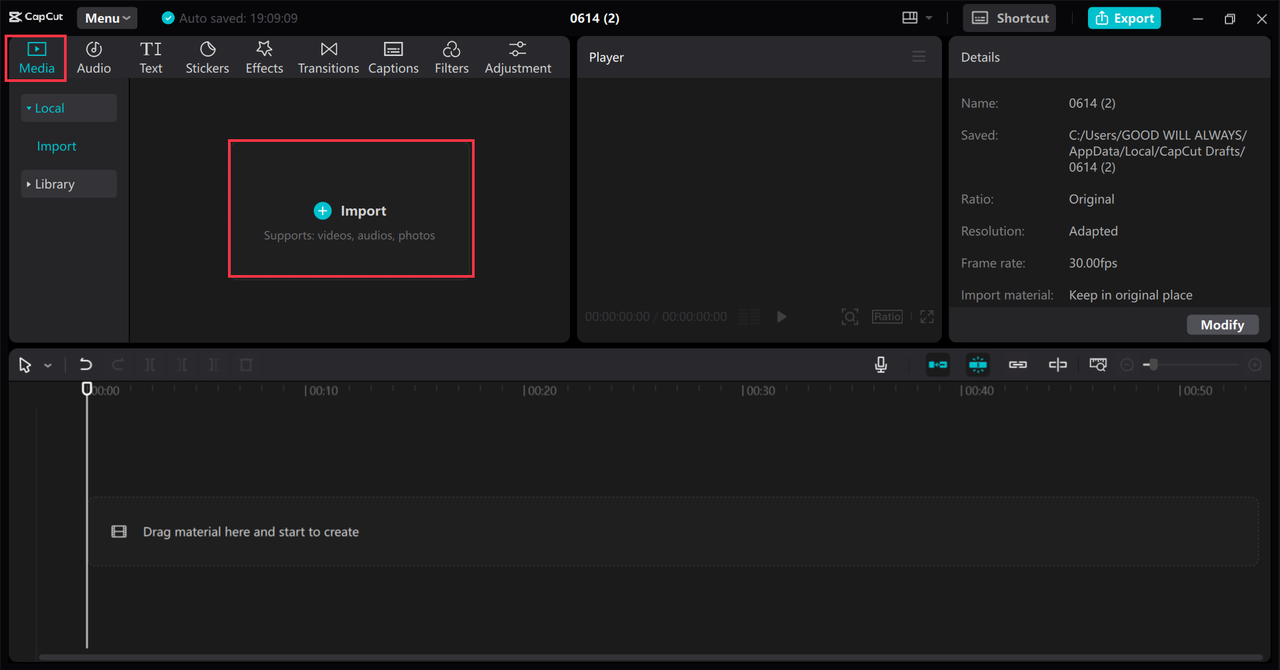Zoom in the timeline with plus icon
This screenshot has width=1280, height=670.
coord(1255,365)
